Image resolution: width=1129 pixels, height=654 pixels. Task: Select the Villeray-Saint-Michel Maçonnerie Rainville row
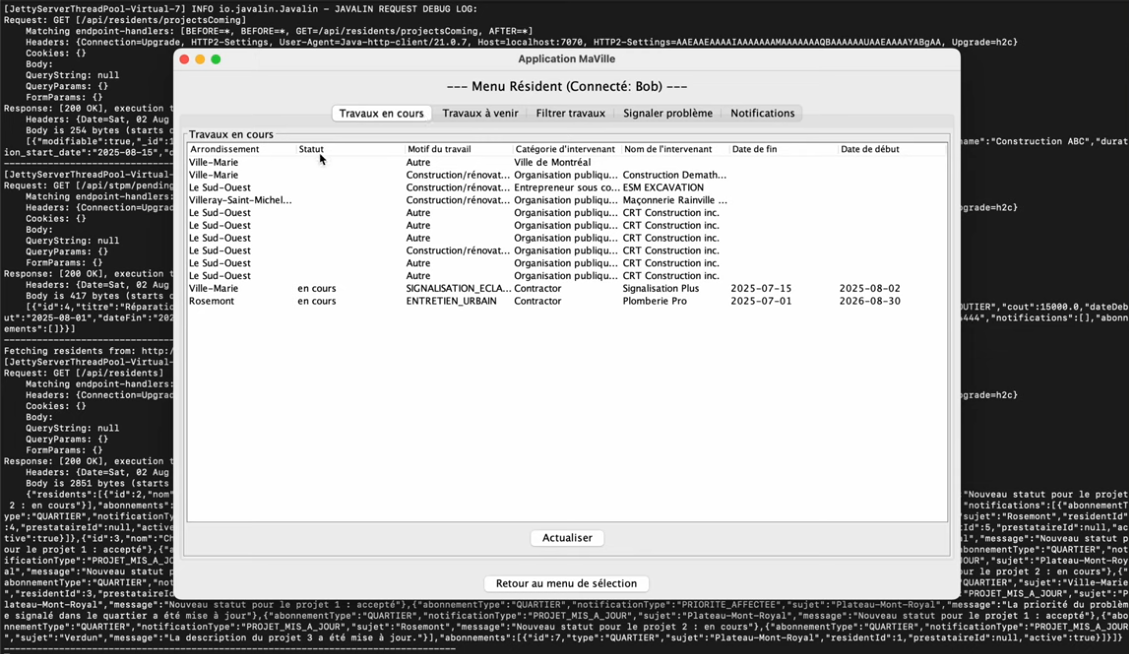pos(567,200)
